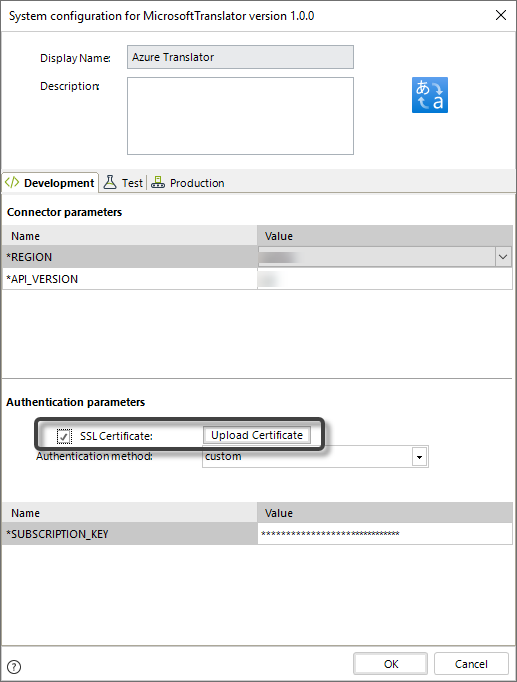Click the Connector parameters Name column header
517x682 pixels.
point(130,236)
